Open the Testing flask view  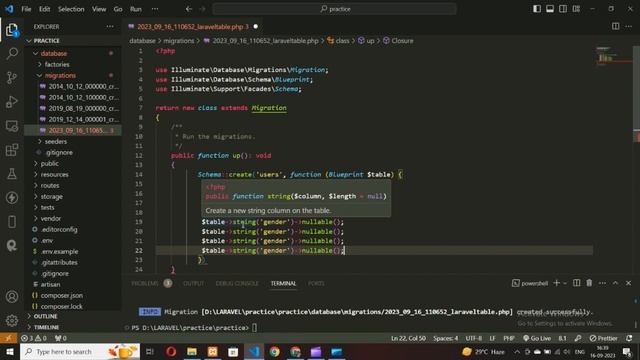coord(12,173)
